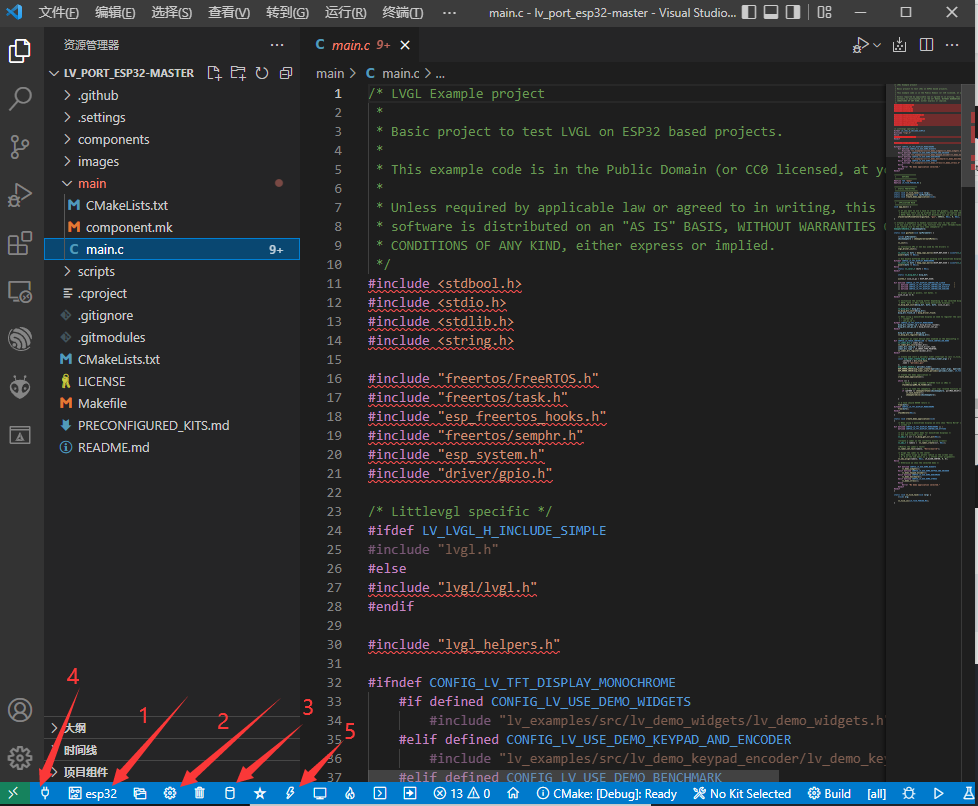Open the Source Control view
This screenshot has height=806, width=978.
pos(20,147)
